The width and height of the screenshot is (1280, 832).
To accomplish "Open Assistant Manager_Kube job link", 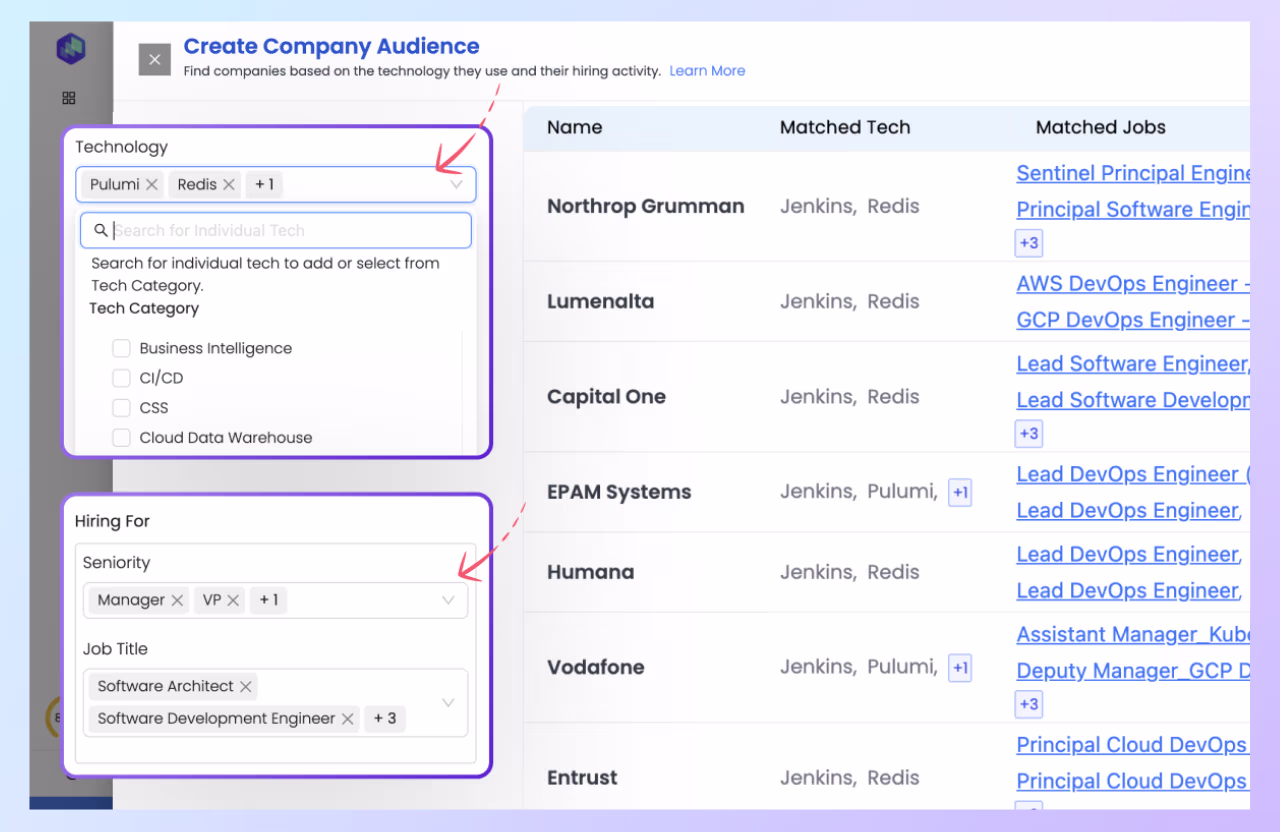I will (1133, 634).
